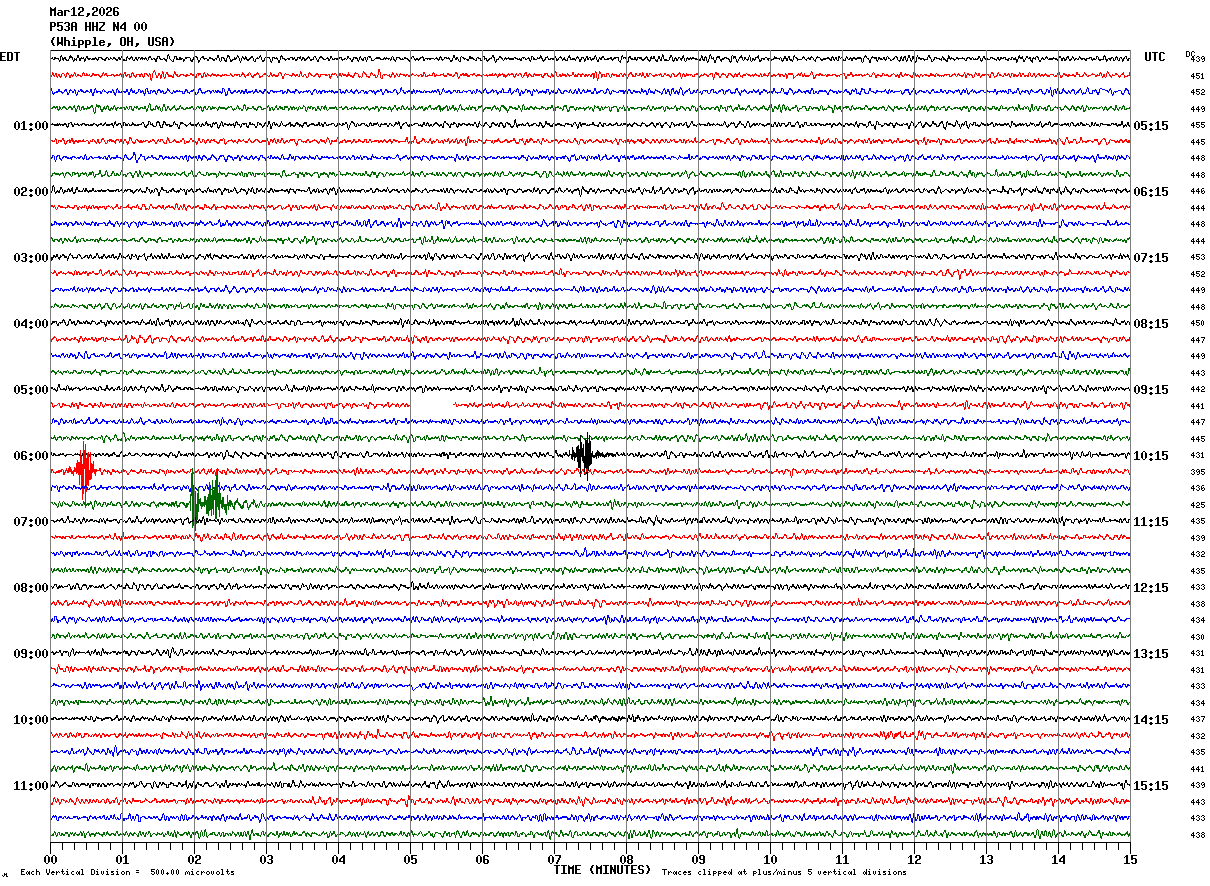Viewport: 1210px width, 886px height.
Task: Click the 12:15 UTC row label
Action: pos(1151,588)
